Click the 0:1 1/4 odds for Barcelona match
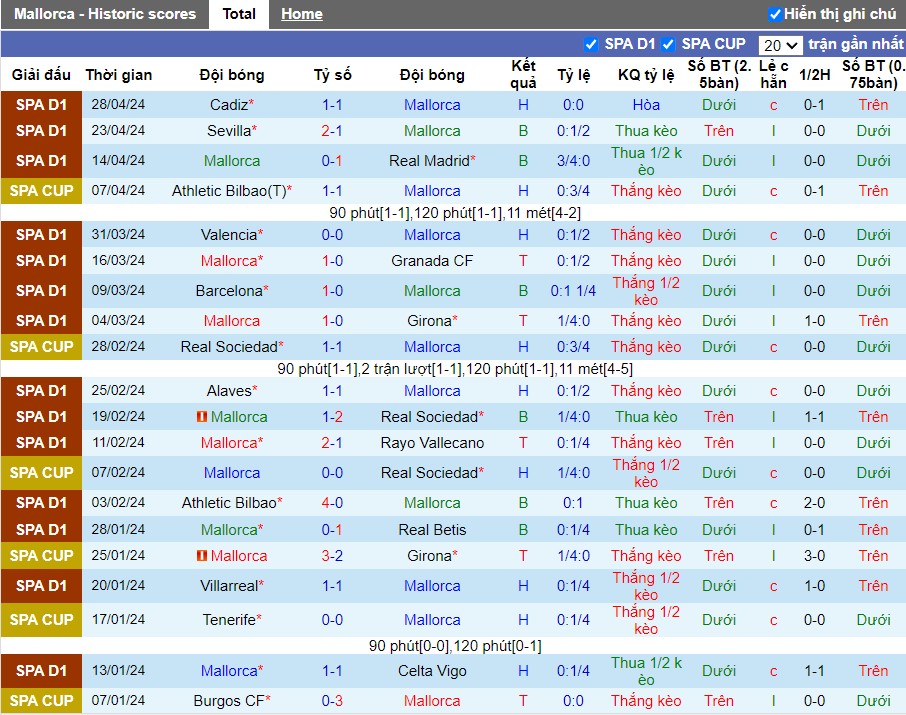This screenshot has height=715, width=906. [x=573, y=291]
